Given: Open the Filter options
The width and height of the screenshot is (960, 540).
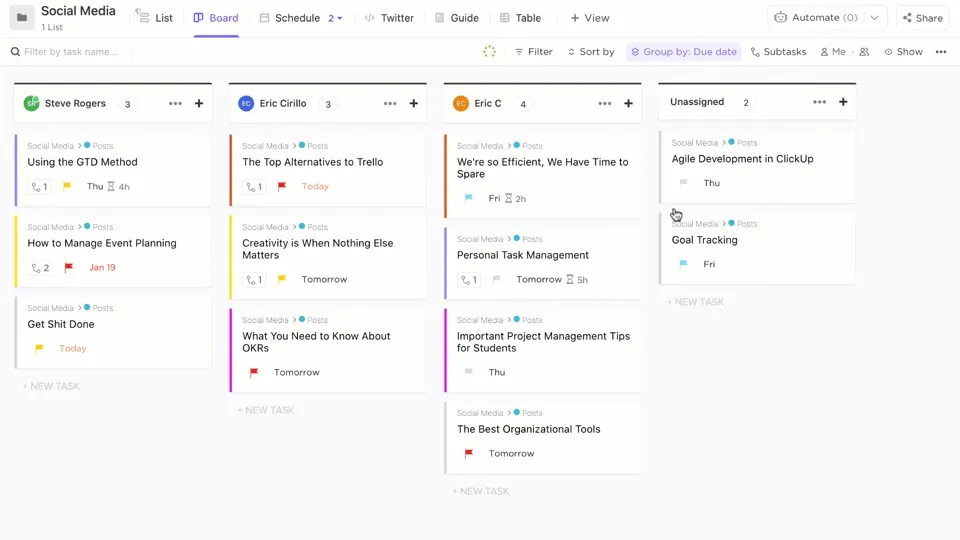Looking at the screenshot, I should coord(533,52).
